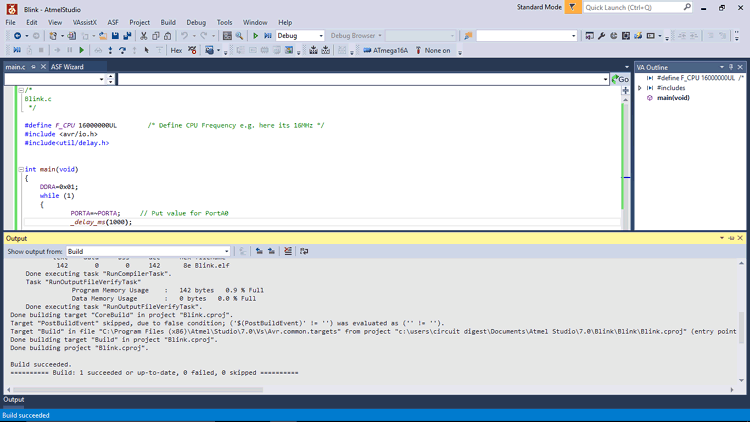This screenshot has height=422, width=750.
Task: Click Standard Mode label
Action: click(x=539, y=7)
